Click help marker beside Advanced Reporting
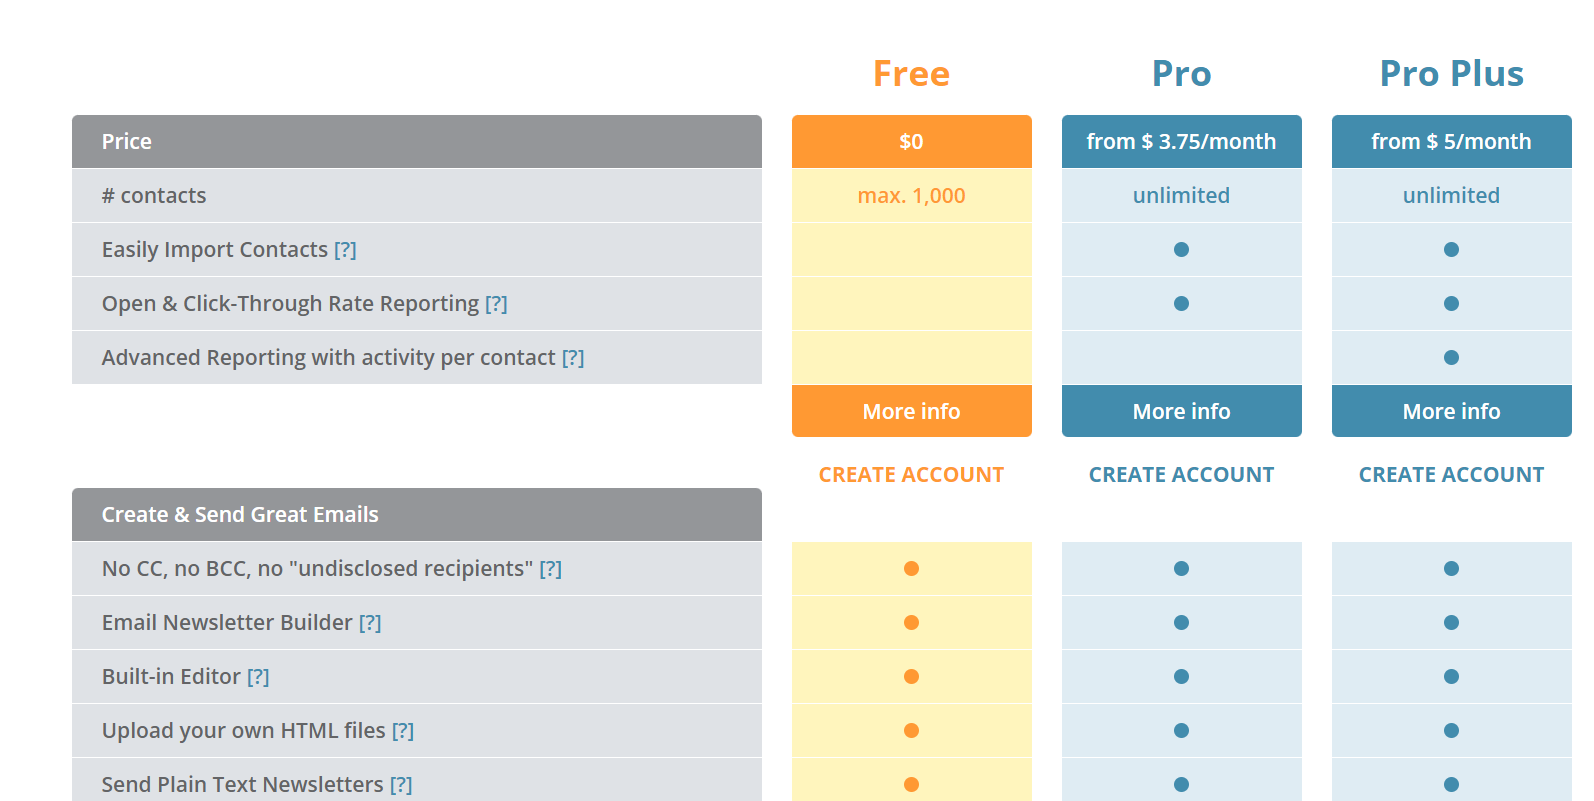The image size is (1594, 801). [x=573, y=358]
